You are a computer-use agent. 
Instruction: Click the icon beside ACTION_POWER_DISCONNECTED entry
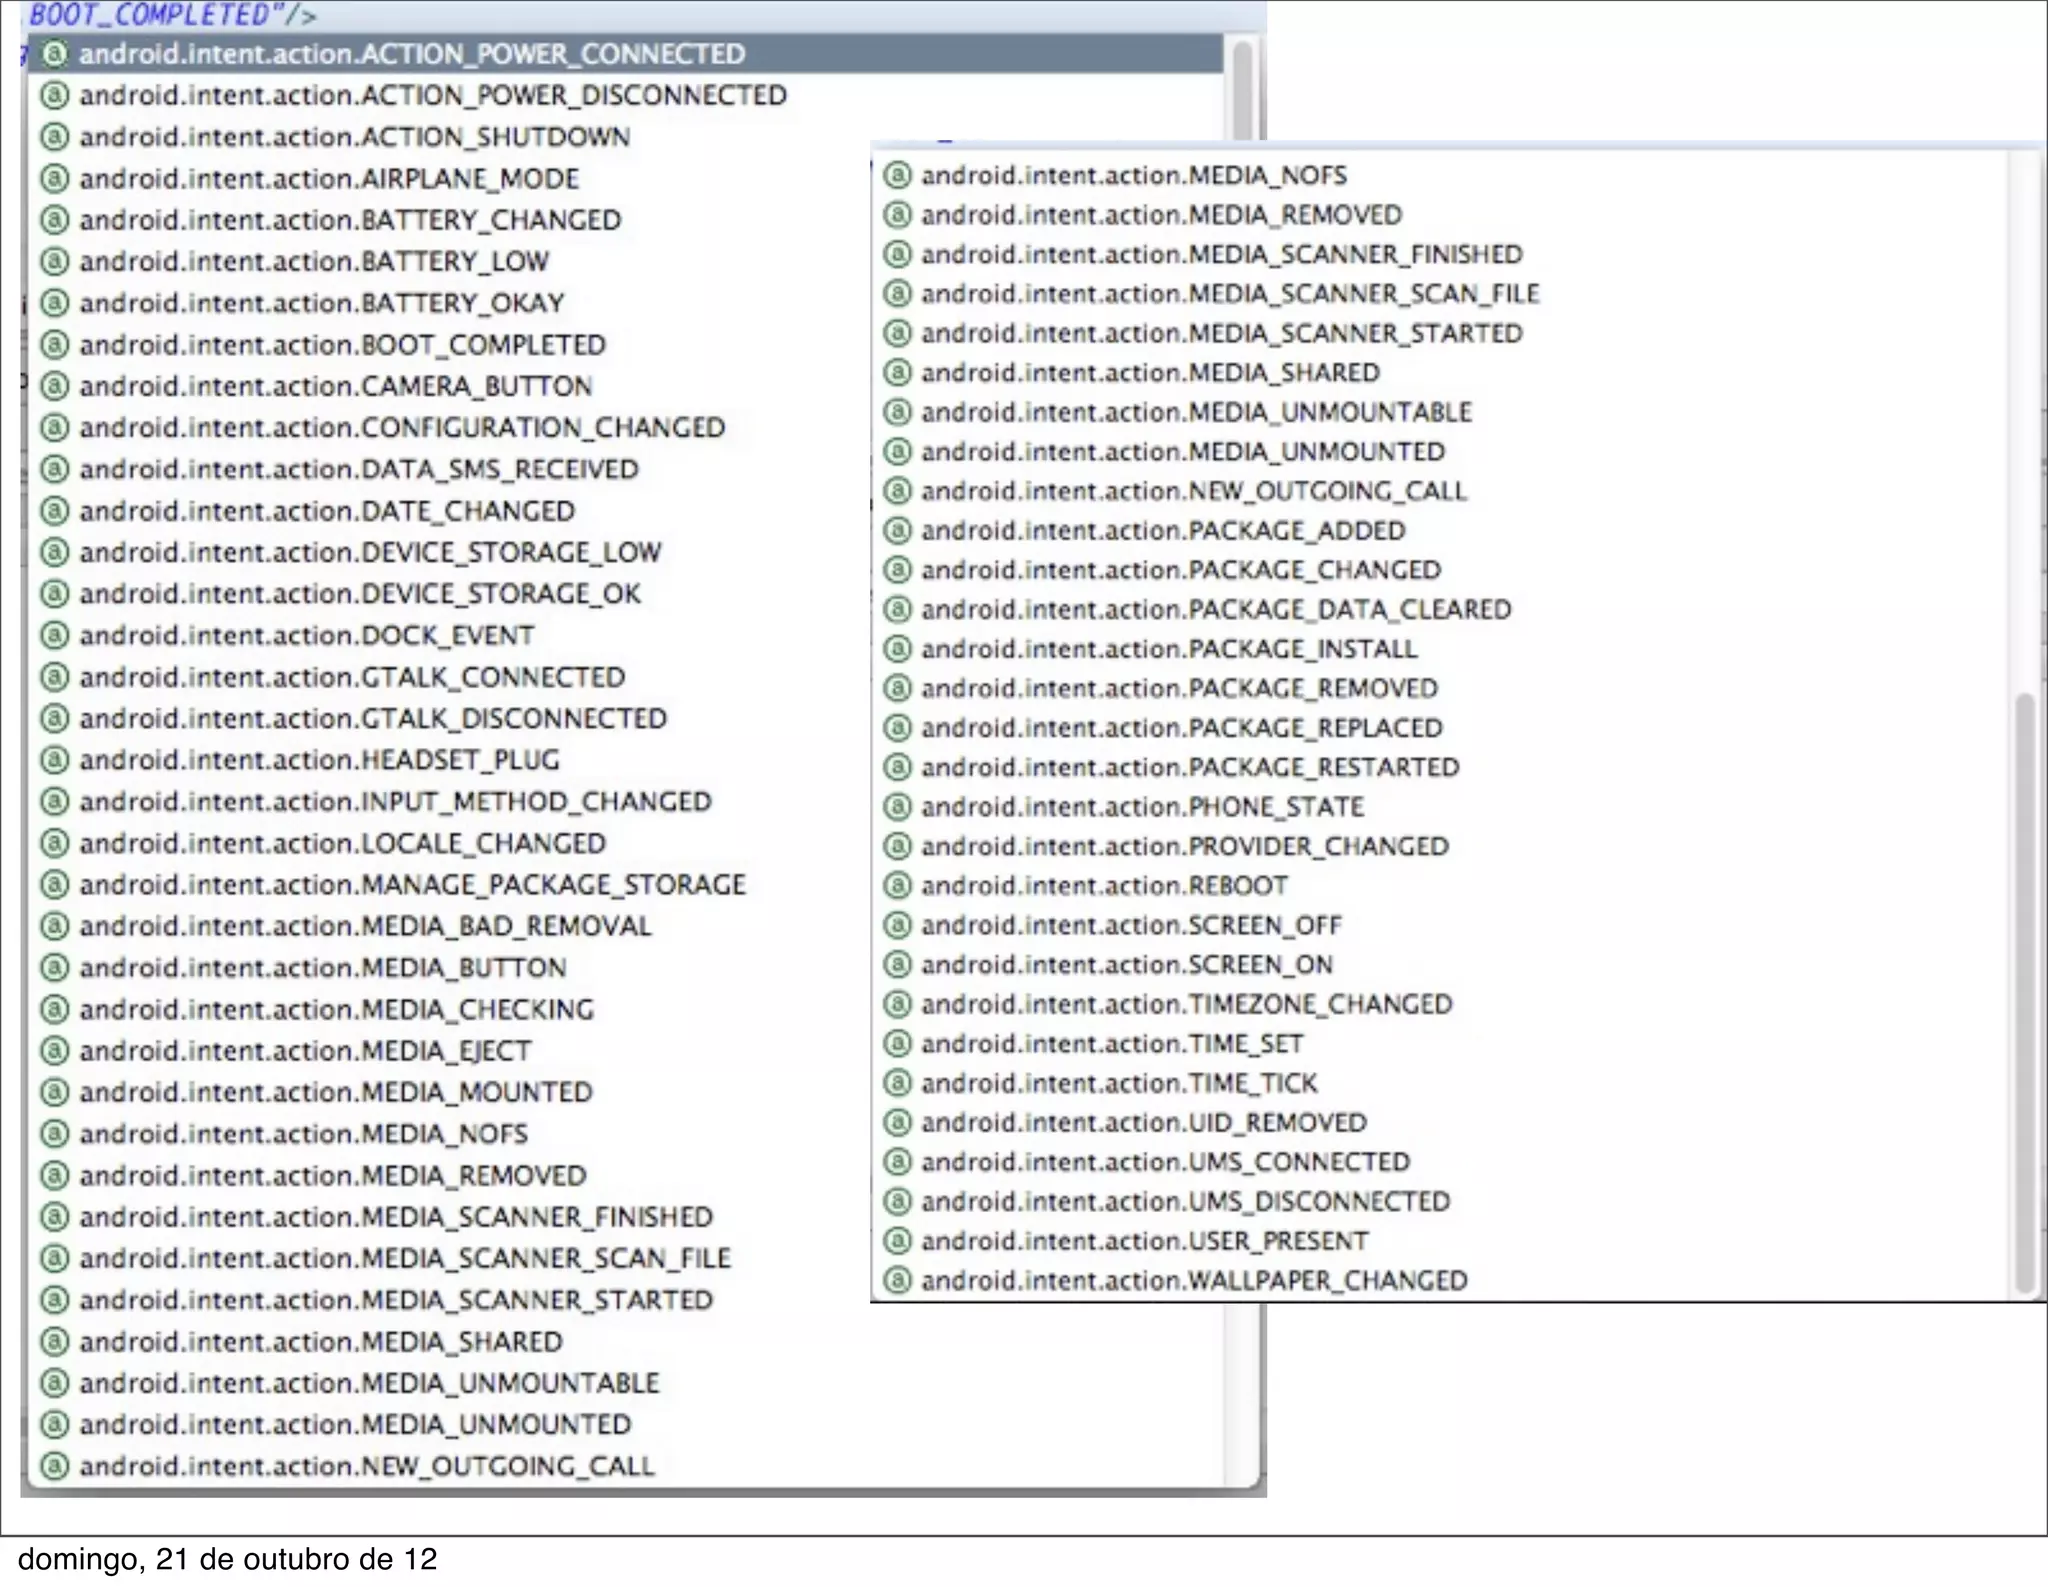click(x=54, y=96)
